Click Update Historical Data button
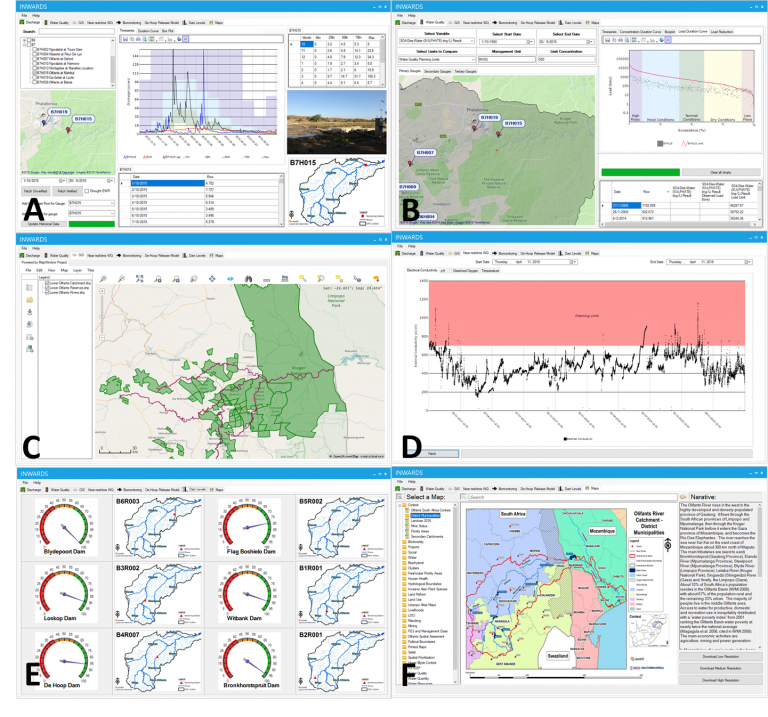Screen dimensions: 768x717 coord(44,224)
